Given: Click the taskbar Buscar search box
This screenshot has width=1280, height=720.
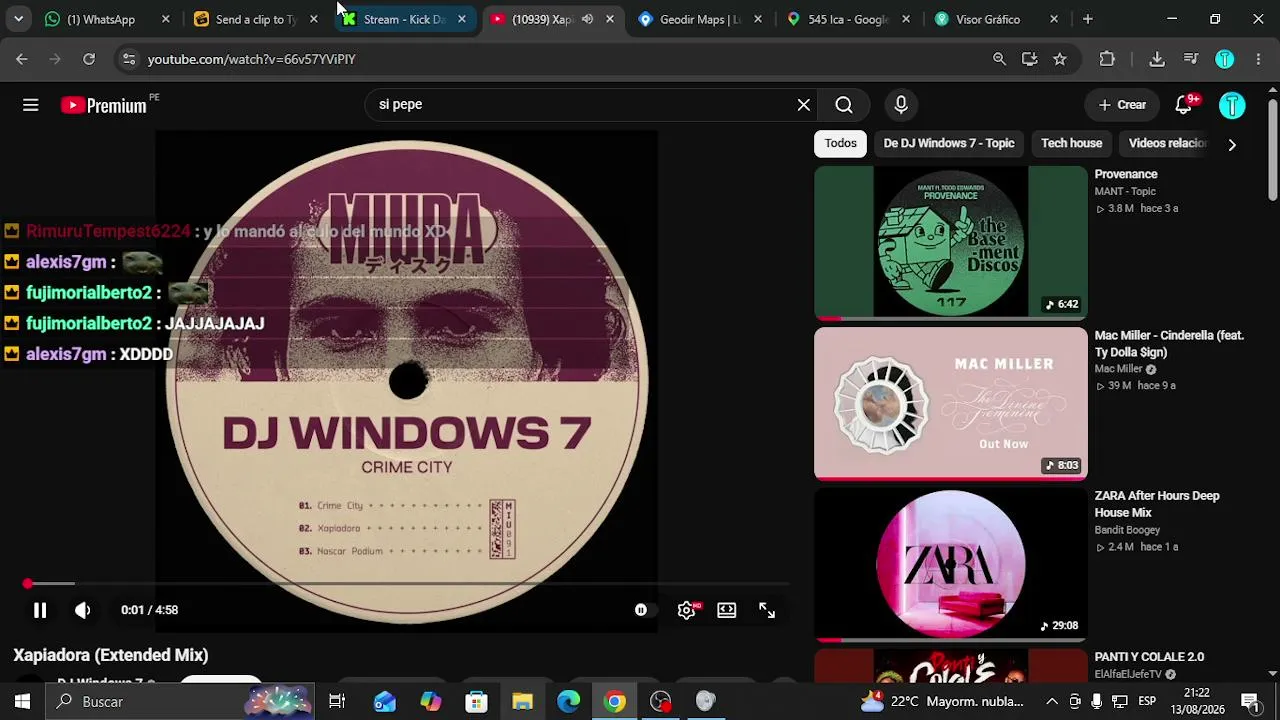Looking at the screenshot, I should pyautogui.click(x=180, y=702).
